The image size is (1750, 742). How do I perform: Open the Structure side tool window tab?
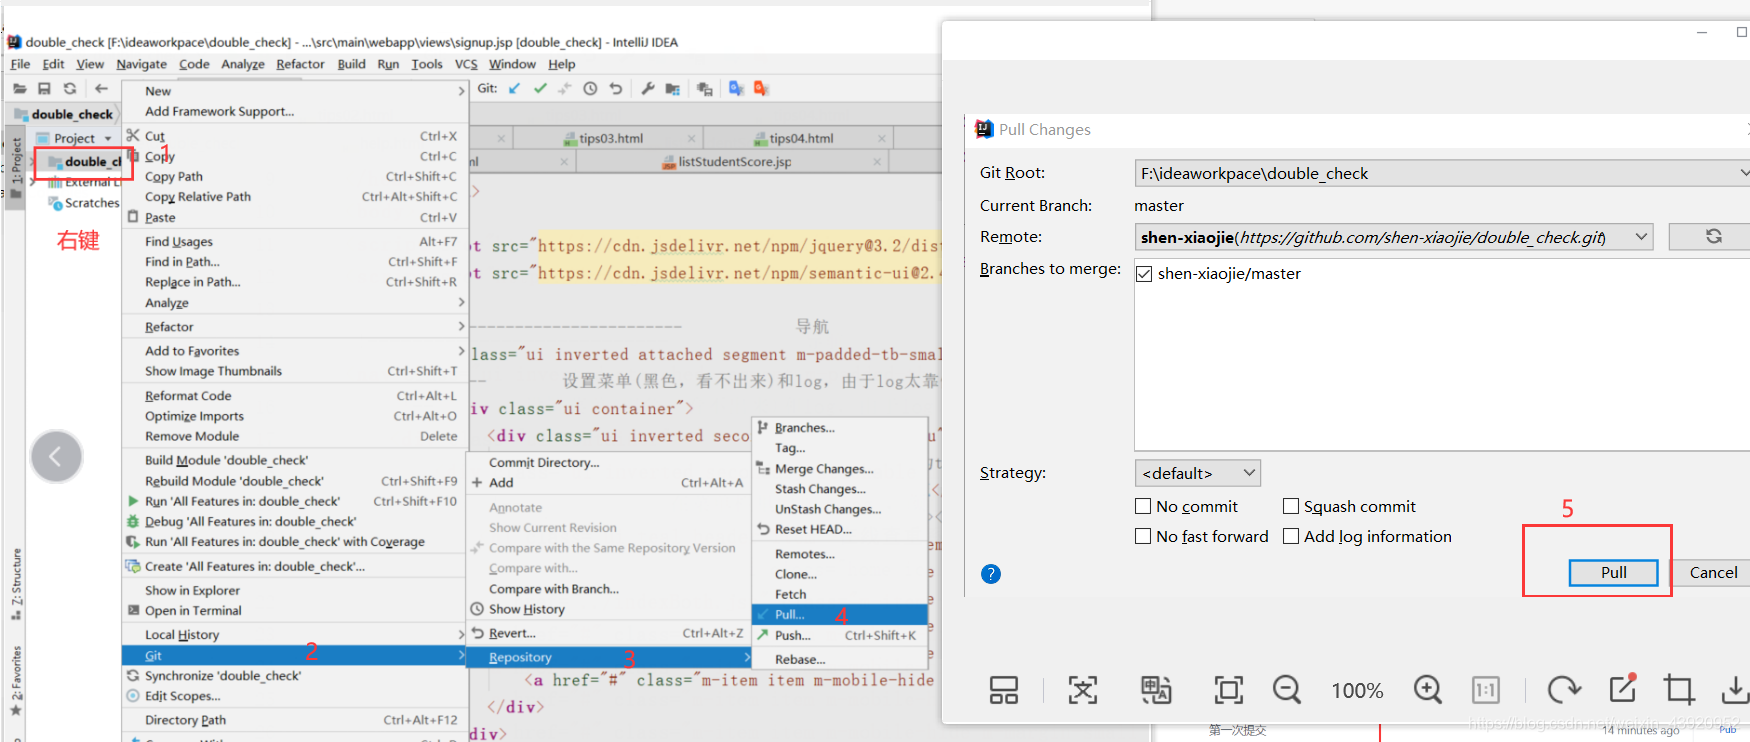[16, 584]
